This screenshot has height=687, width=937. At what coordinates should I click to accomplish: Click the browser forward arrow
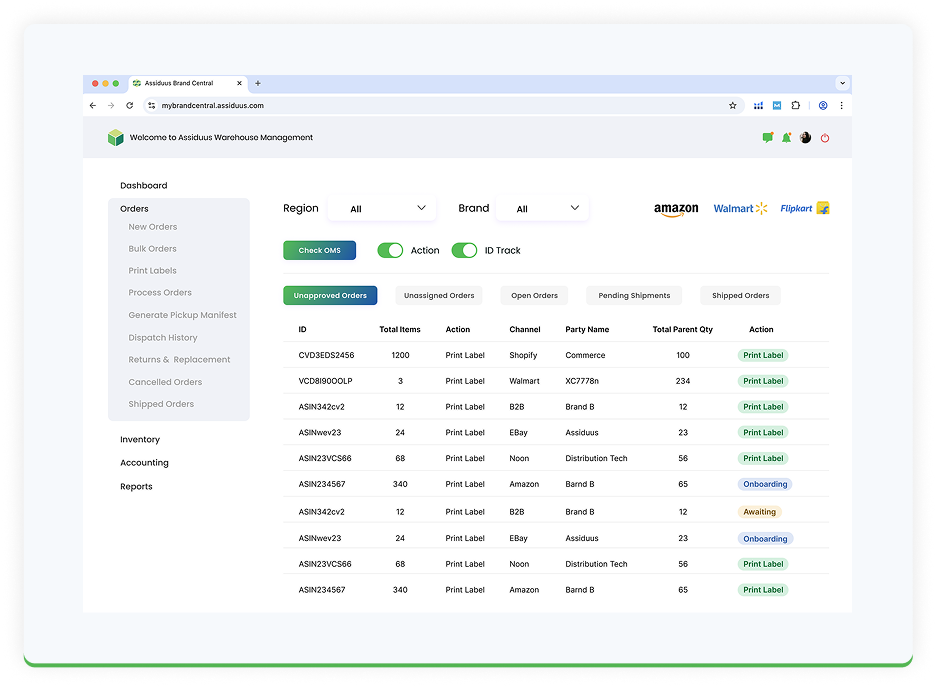[111, 105]
